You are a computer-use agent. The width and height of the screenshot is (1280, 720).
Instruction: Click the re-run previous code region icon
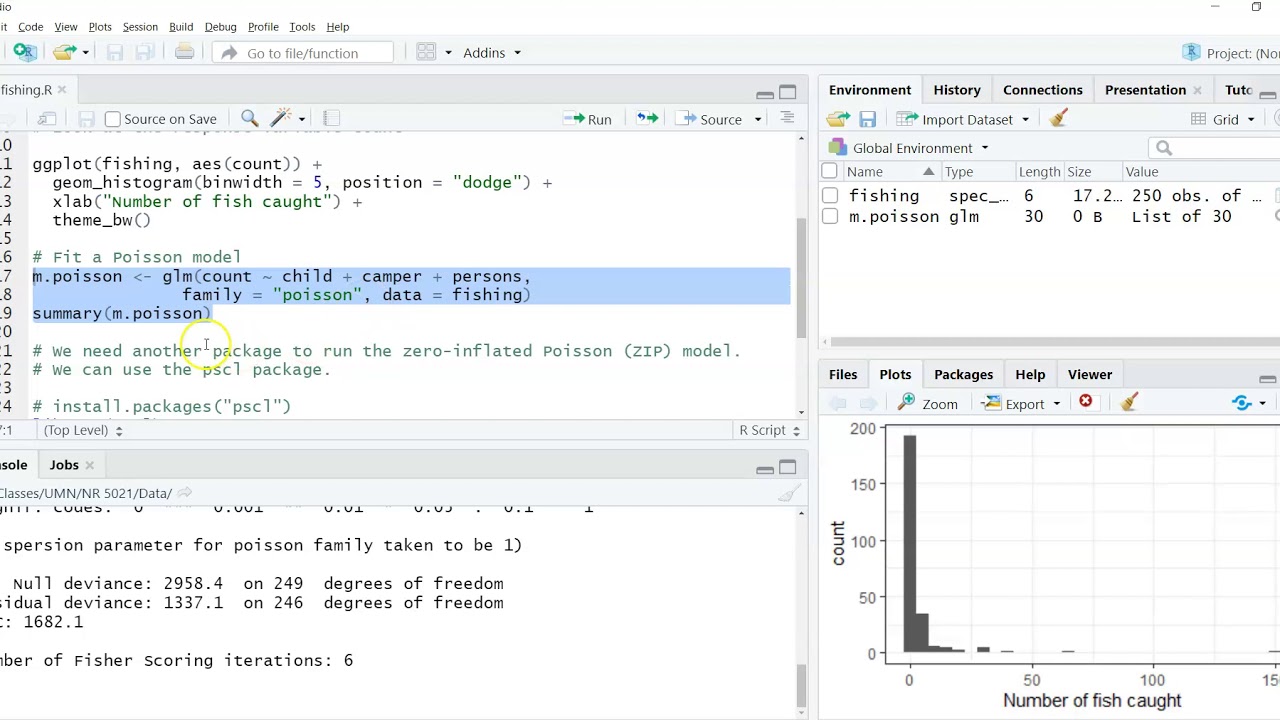tap(648, 119)
